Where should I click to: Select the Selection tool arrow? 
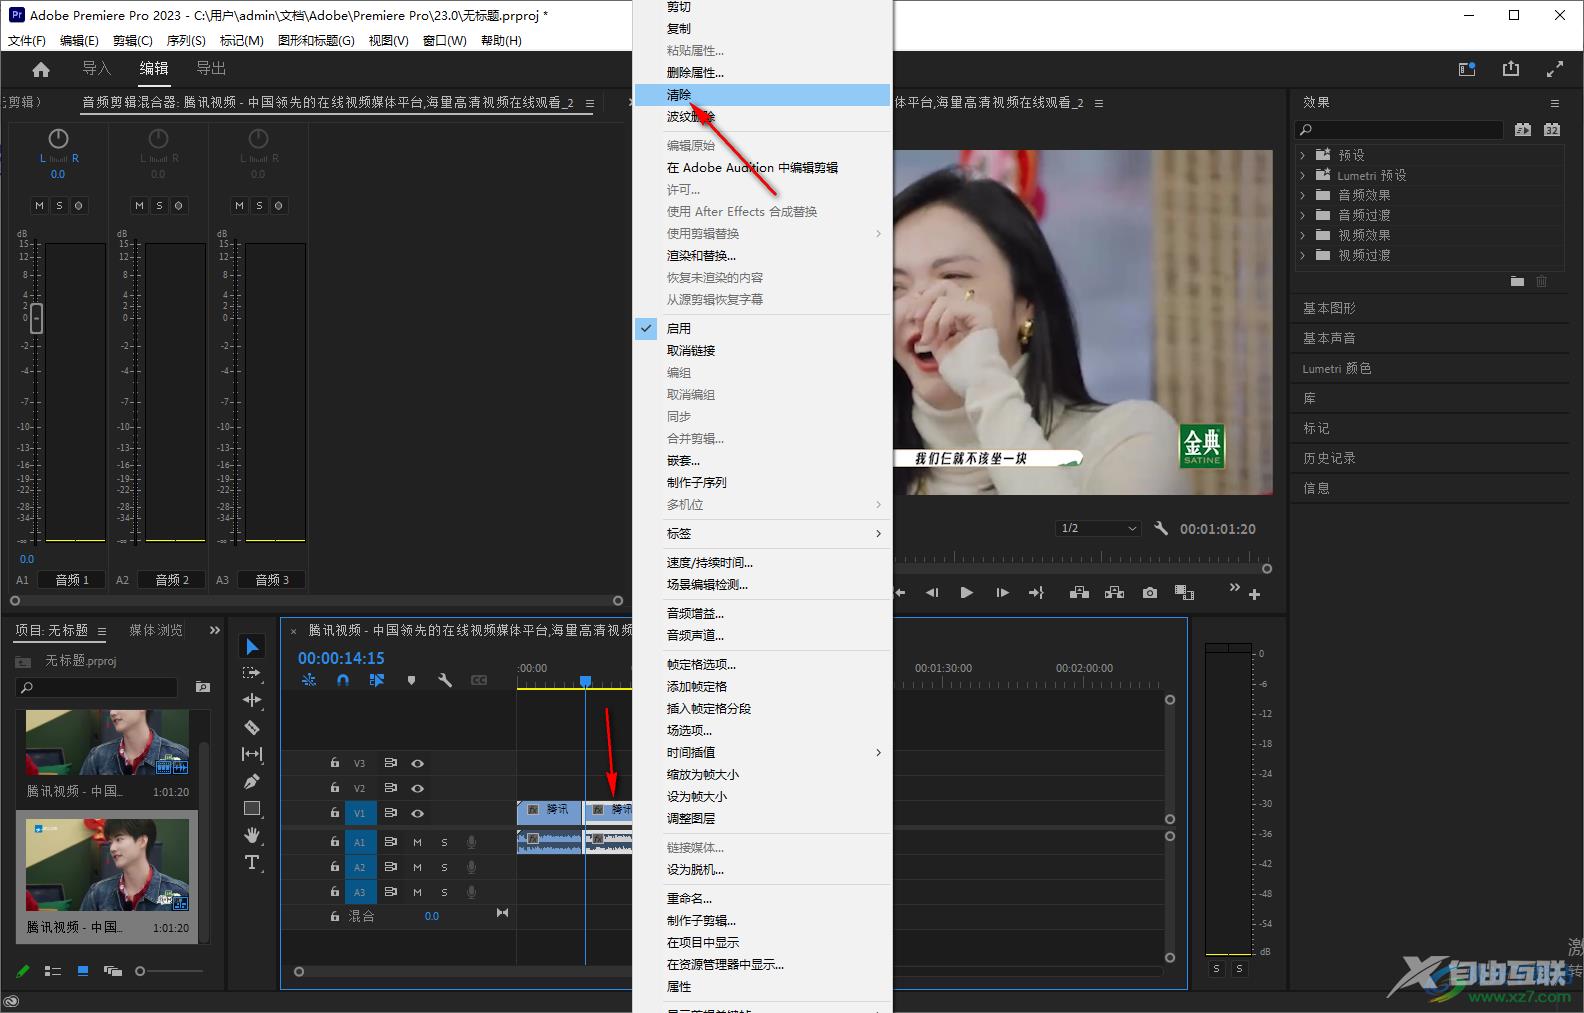(x=252, y=647)
